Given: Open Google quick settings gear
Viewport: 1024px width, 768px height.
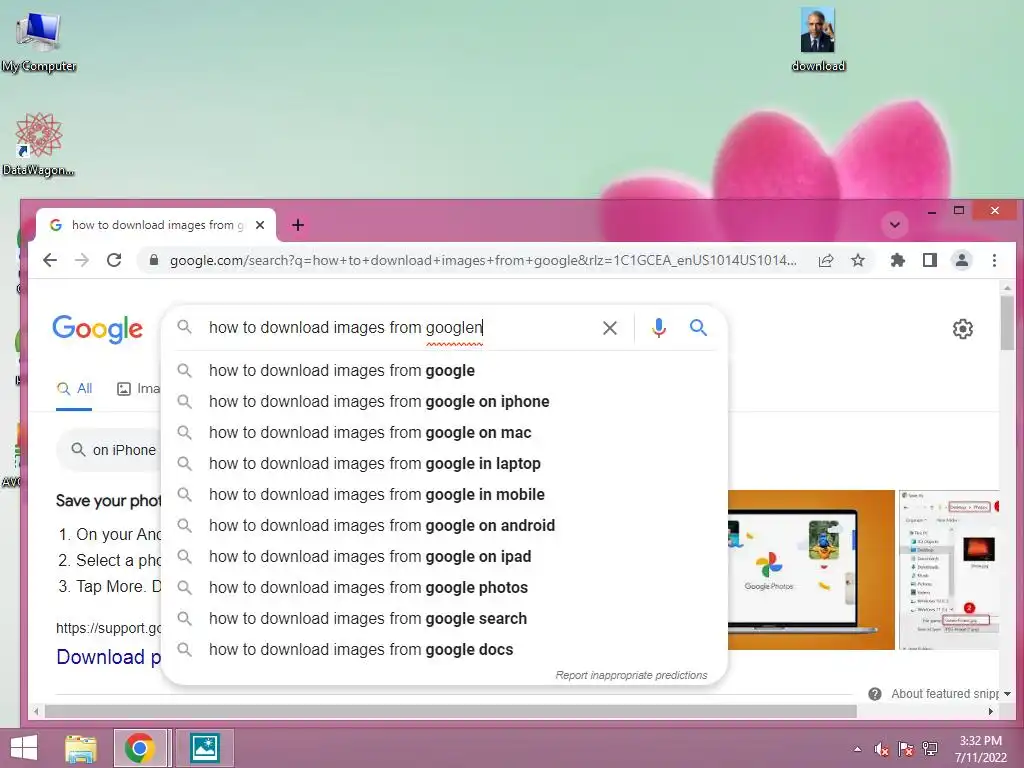Looking at the screenshot, I should [963, 328].
